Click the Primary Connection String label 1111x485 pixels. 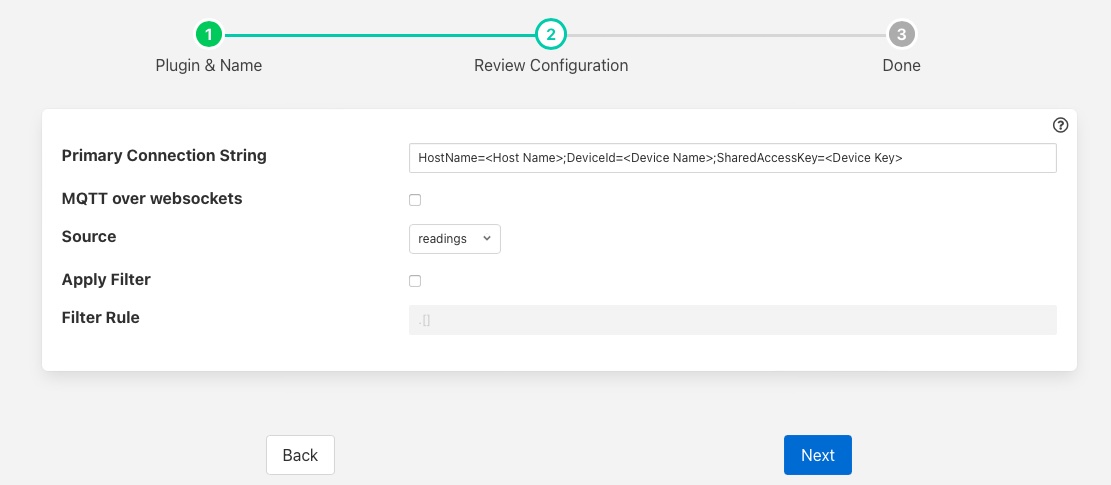pyautogui.click(x=164, y=156)
